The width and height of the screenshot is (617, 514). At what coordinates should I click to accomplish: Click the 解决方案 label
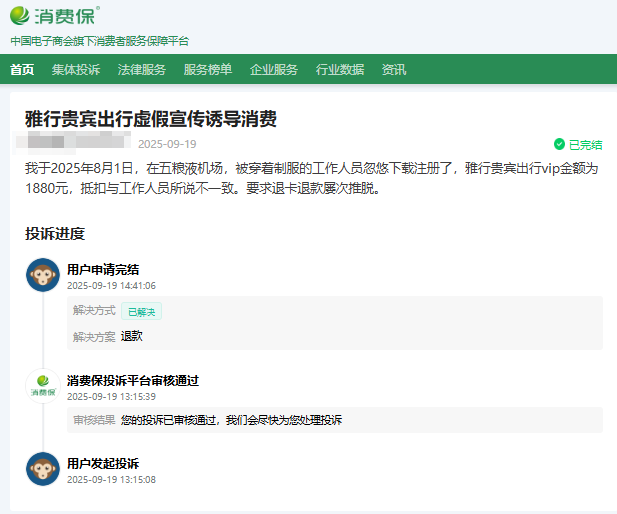(x=94, y=337)
